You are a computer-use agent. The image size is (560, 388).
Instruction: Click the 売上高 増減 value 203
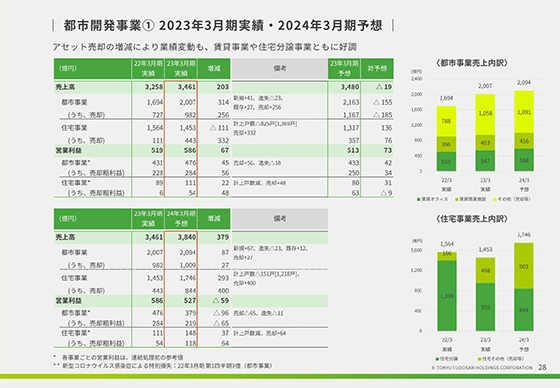[x=222, y=87]
